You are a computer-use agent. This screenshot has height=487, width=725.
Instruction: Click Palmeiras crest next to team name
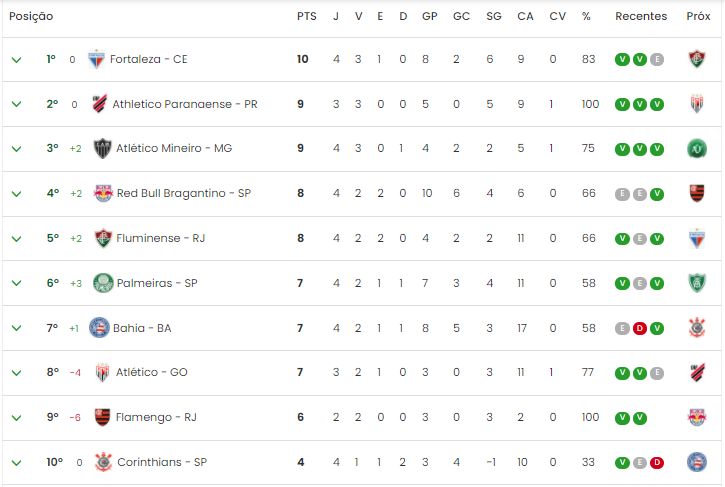point(103,283)
